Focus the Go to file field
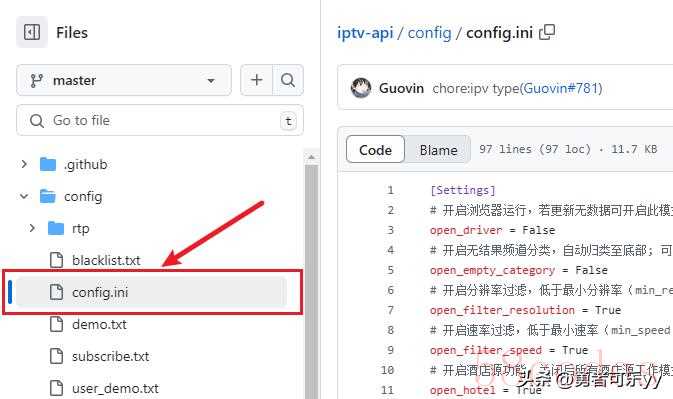The image size is (673, 399). pyautogui.click(x=160, y=121)
